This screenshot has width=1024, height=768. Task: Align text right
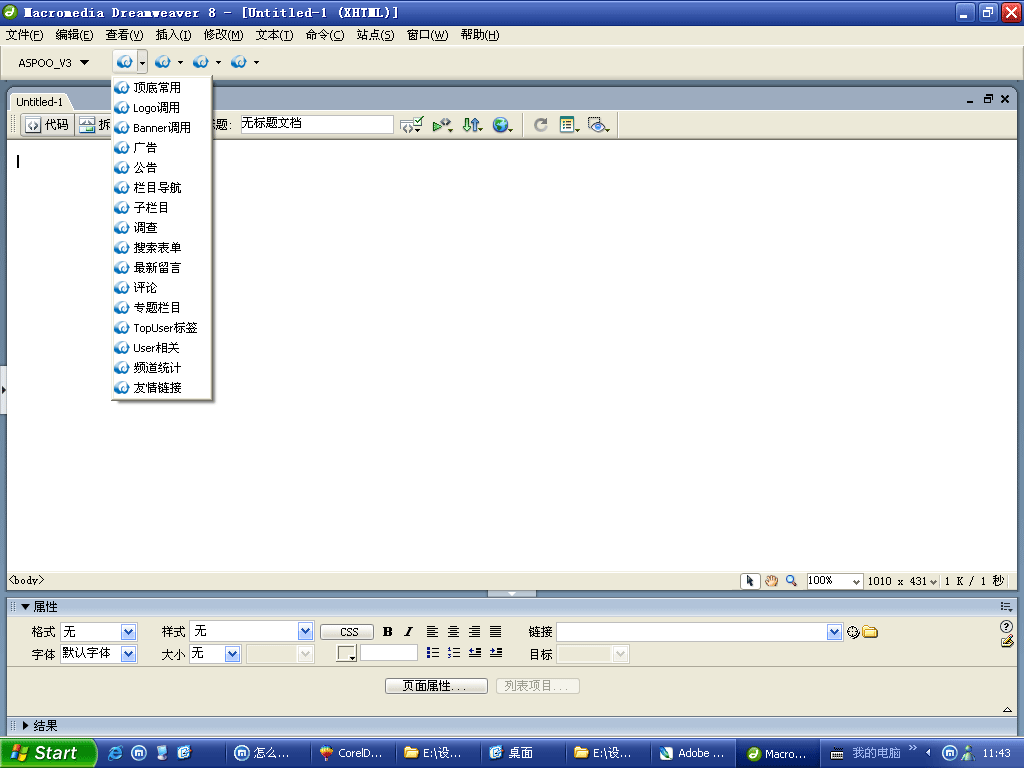coord(475,632)
